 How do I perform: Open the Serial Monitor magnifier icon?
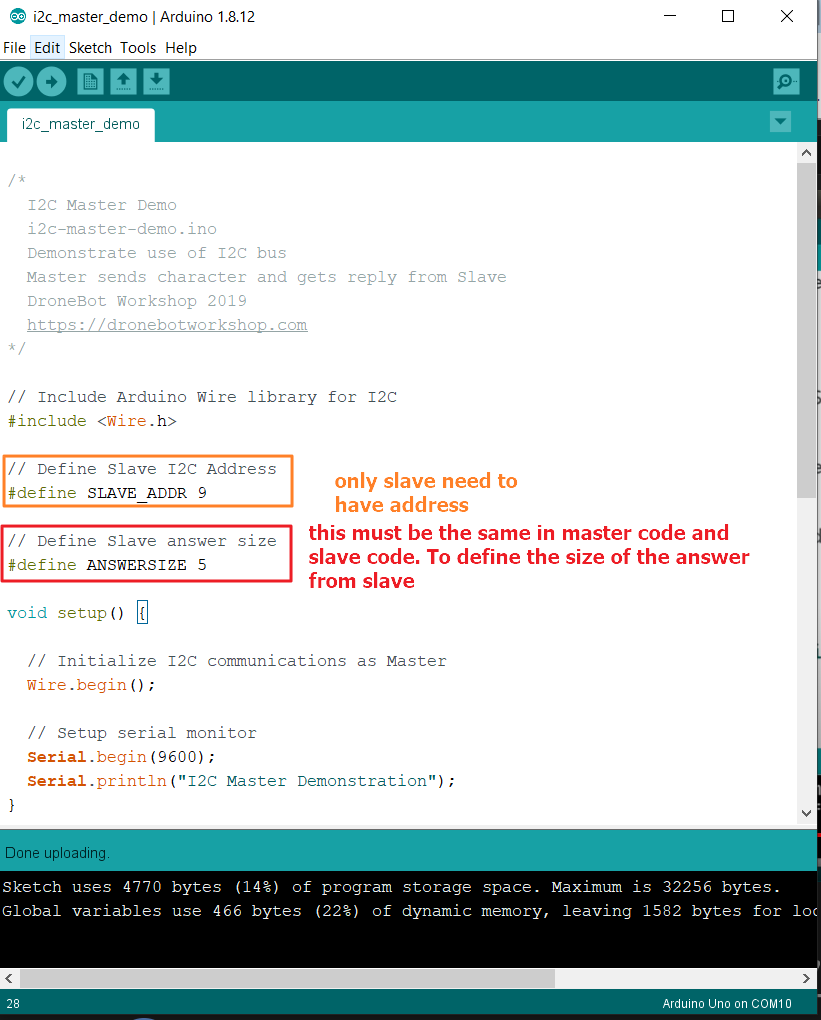pyautogui.click(x=786, y=82)
